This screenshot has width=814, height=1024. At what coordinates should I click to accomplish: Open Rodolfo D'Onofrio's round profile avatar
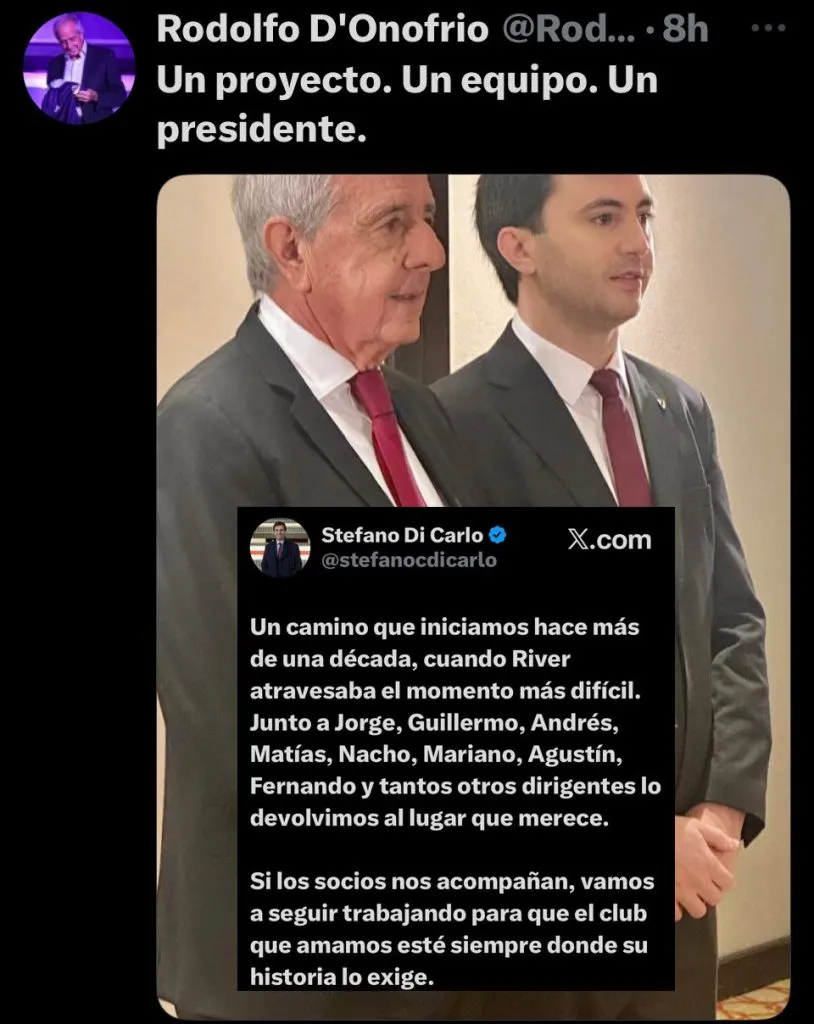(78, 68)
